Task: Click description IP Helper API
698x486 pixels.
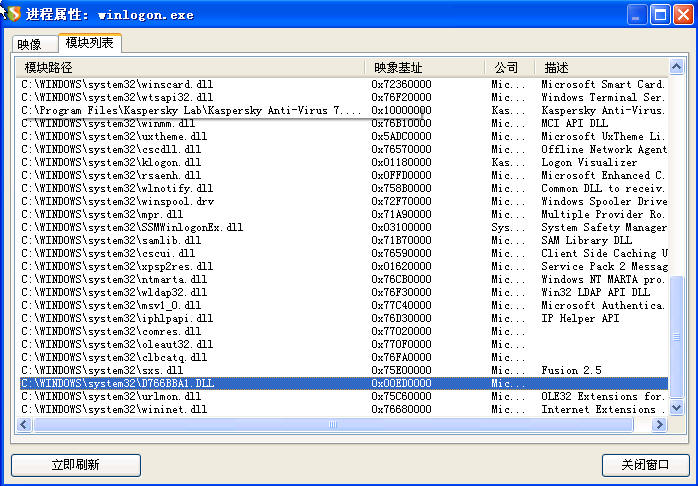Action: coord(580,318)
